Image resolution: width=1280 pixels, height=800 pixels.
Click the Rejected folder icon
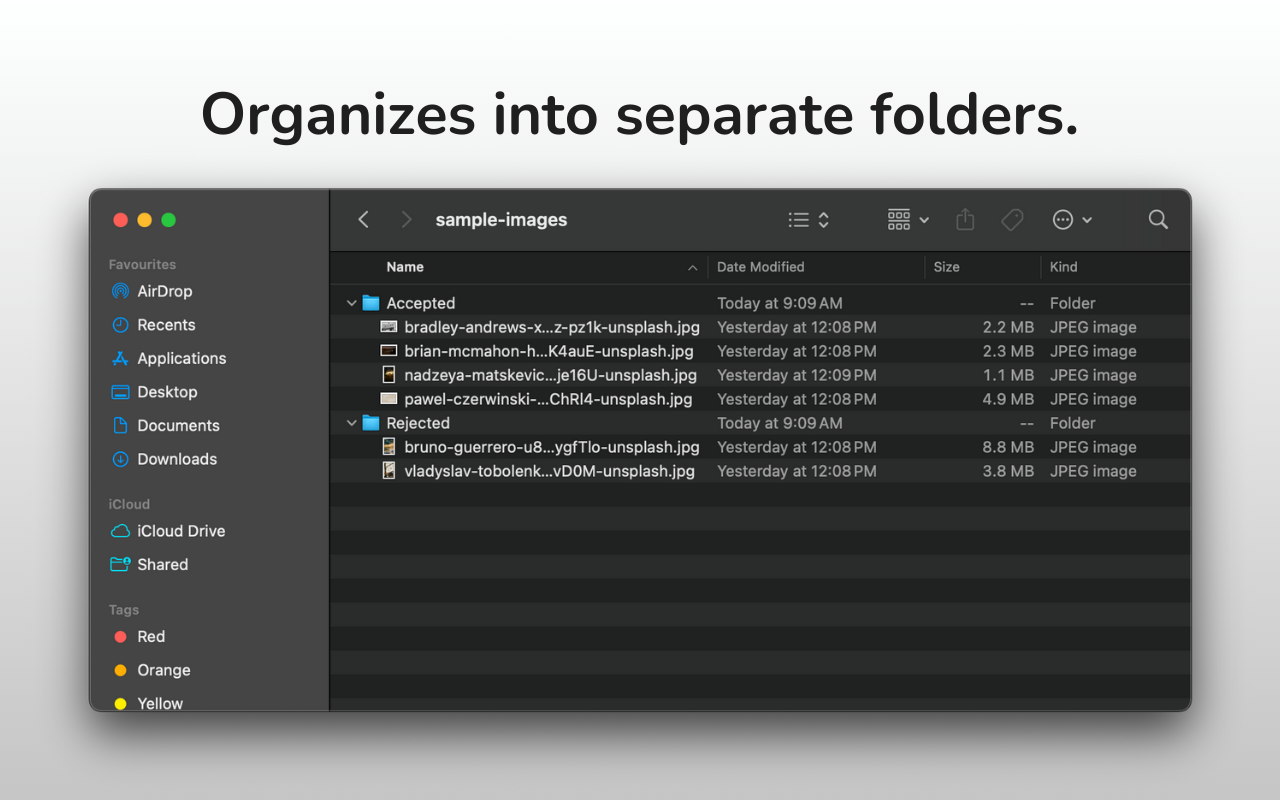click(371, 423)
